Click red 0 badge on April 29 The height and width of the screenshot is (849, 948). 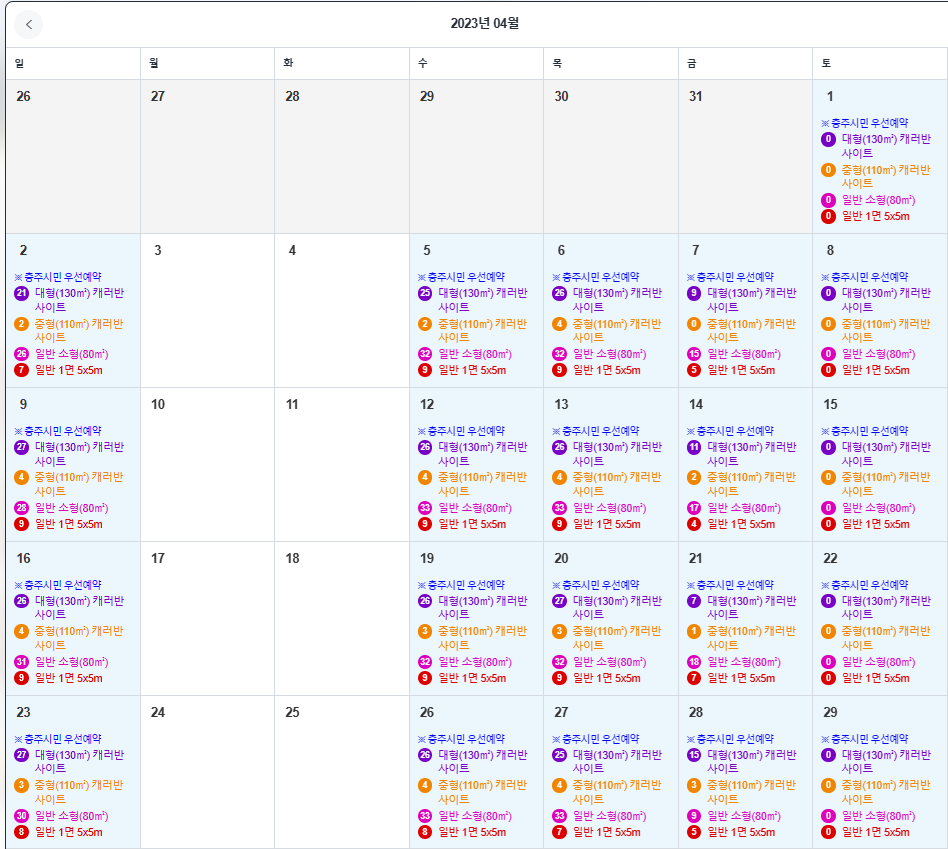[x=828, y=832]
